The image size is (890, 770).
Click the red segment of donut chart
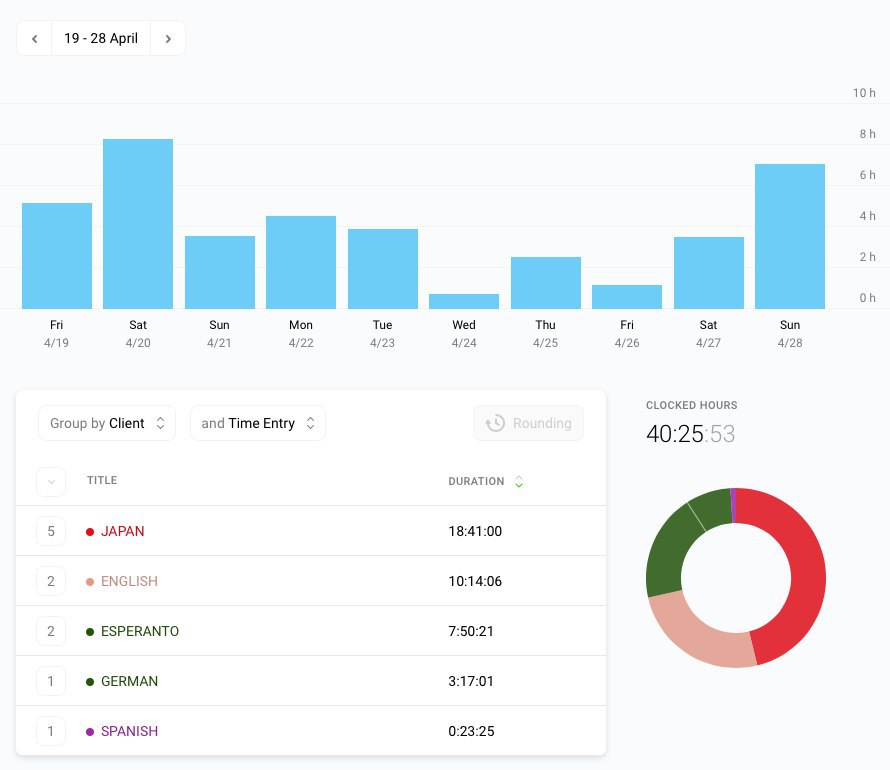(x=806, y=573)
